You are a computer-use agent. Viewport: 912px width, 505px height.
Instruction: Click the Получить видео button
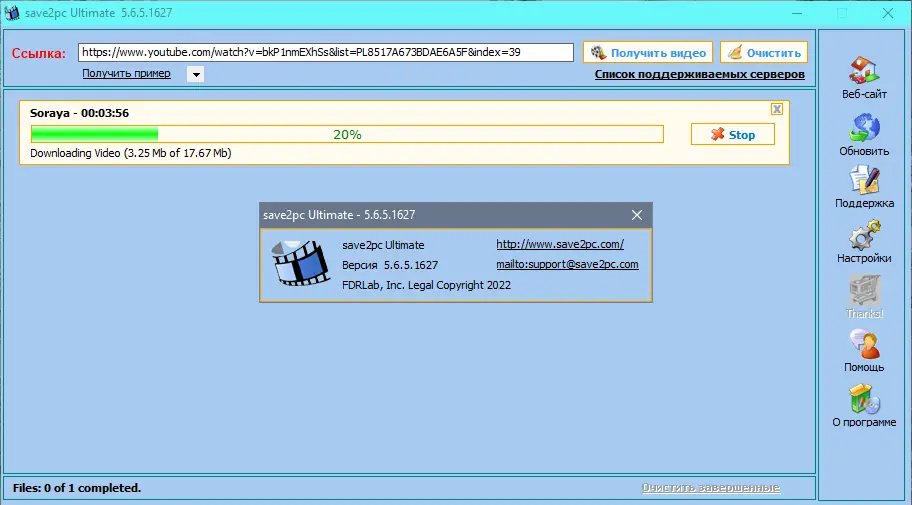coord(648,52)
